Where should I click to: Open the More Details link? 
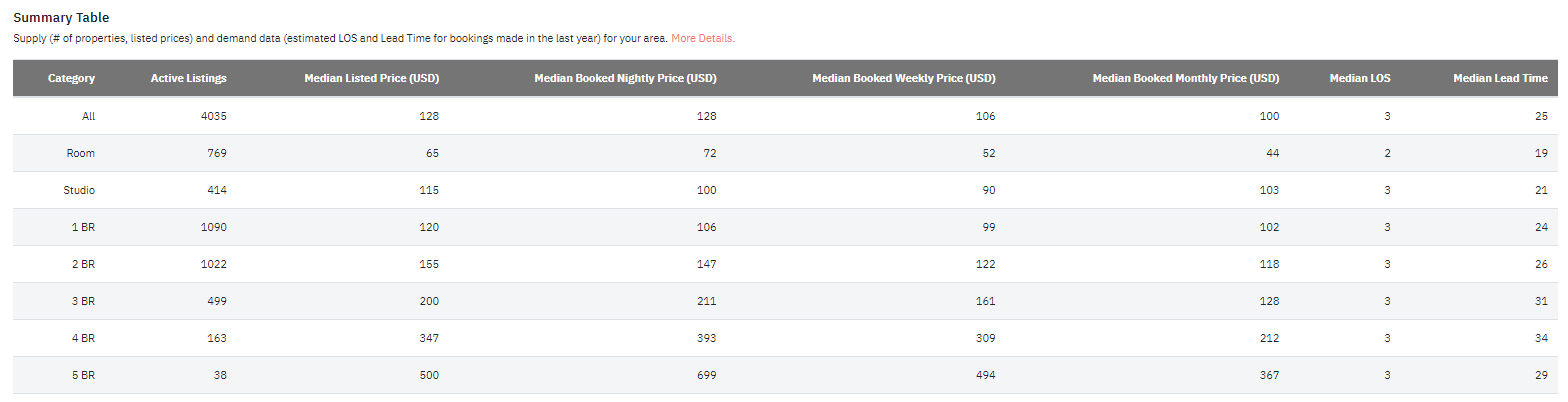tap(703, 38)
